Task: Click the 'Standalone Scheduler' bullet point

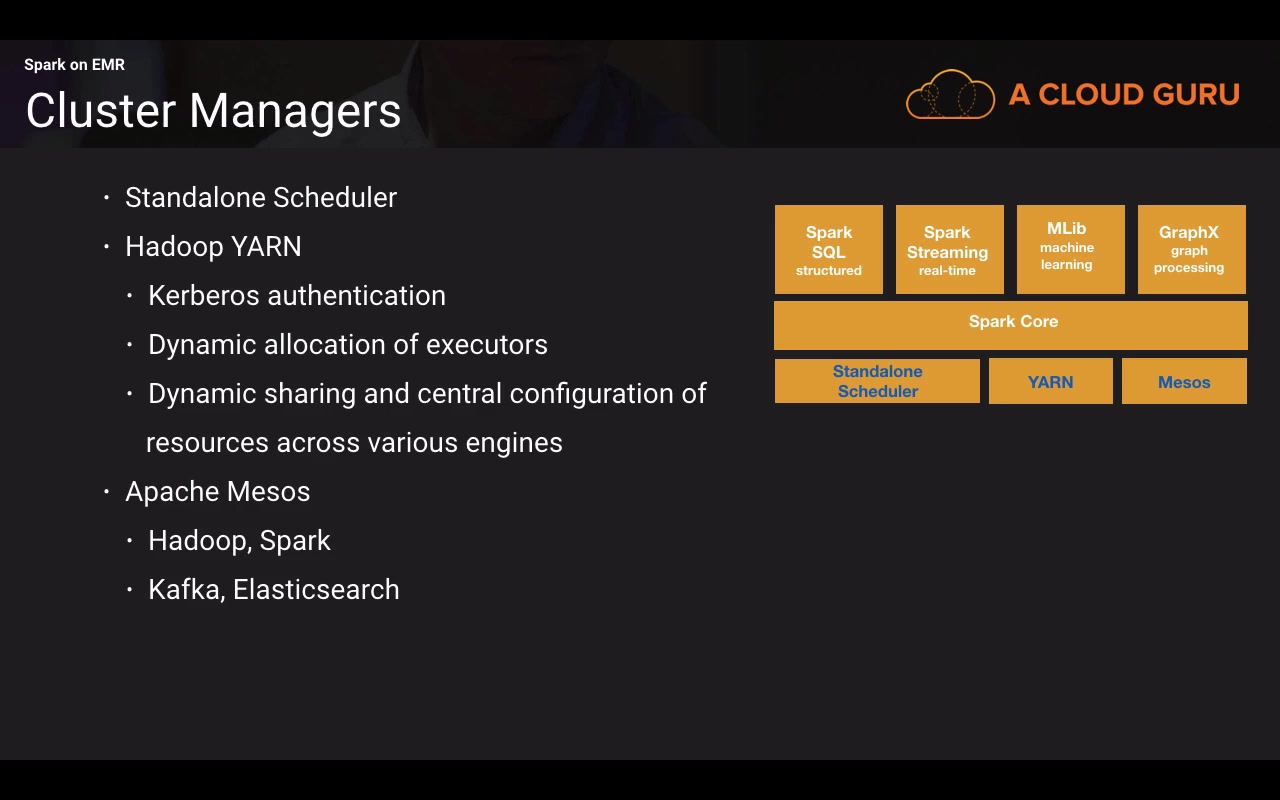Action: click(261, 198)
